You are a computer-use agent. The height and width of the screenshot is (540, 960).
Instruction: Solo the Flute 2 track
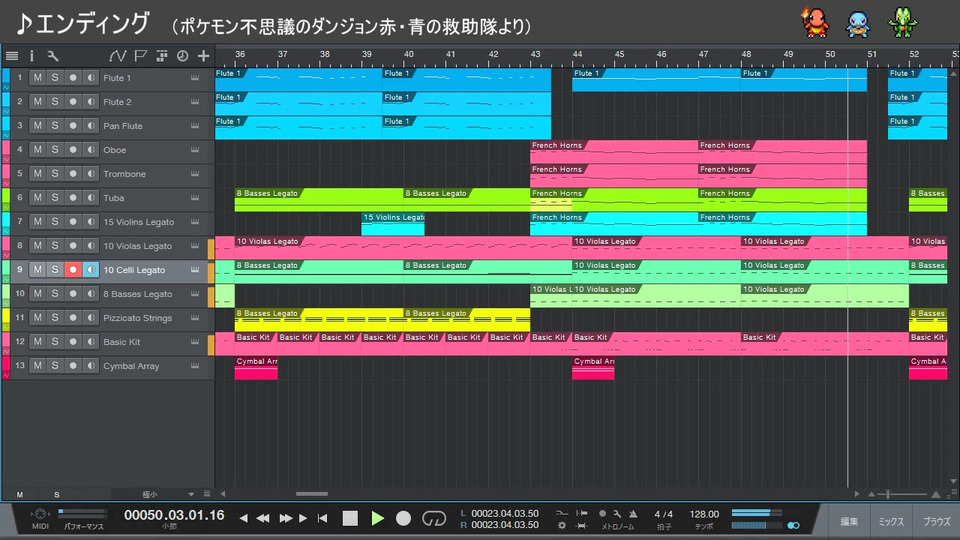pos(55,102)
